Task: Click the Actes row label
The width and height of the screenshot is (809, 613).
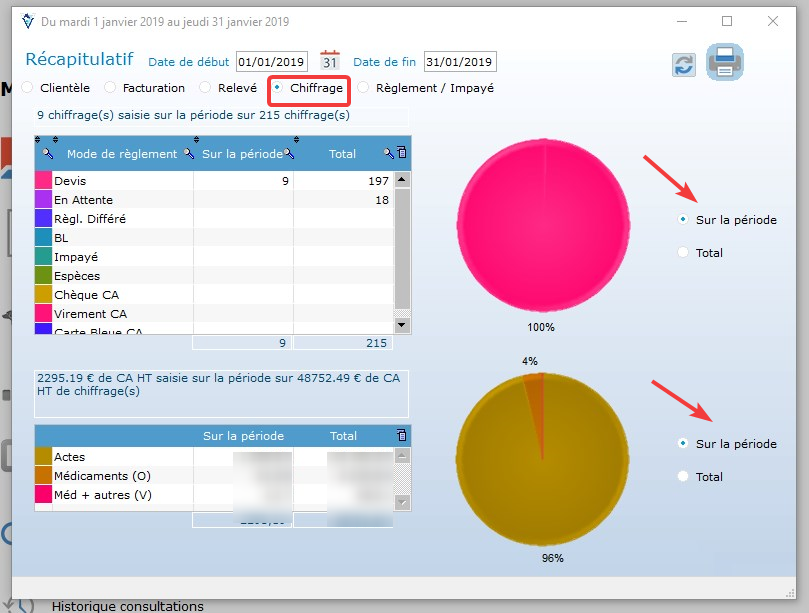Action: click(x=70, y=457)
